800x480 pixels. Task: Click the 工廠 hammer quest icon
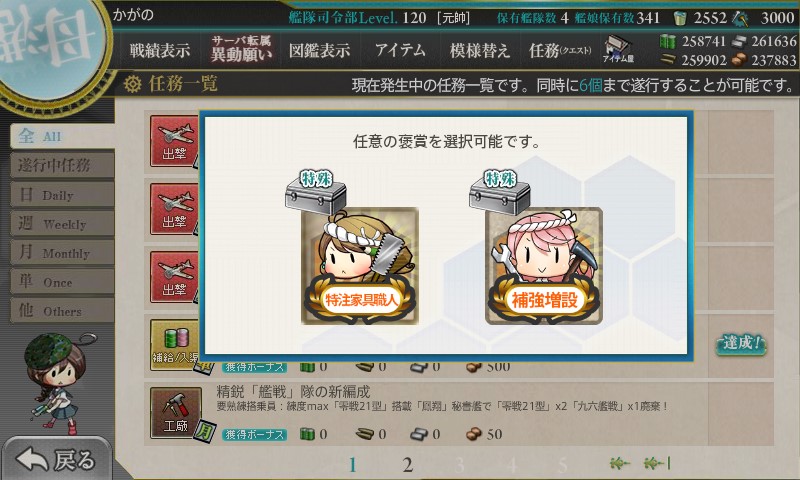(175, 413)
